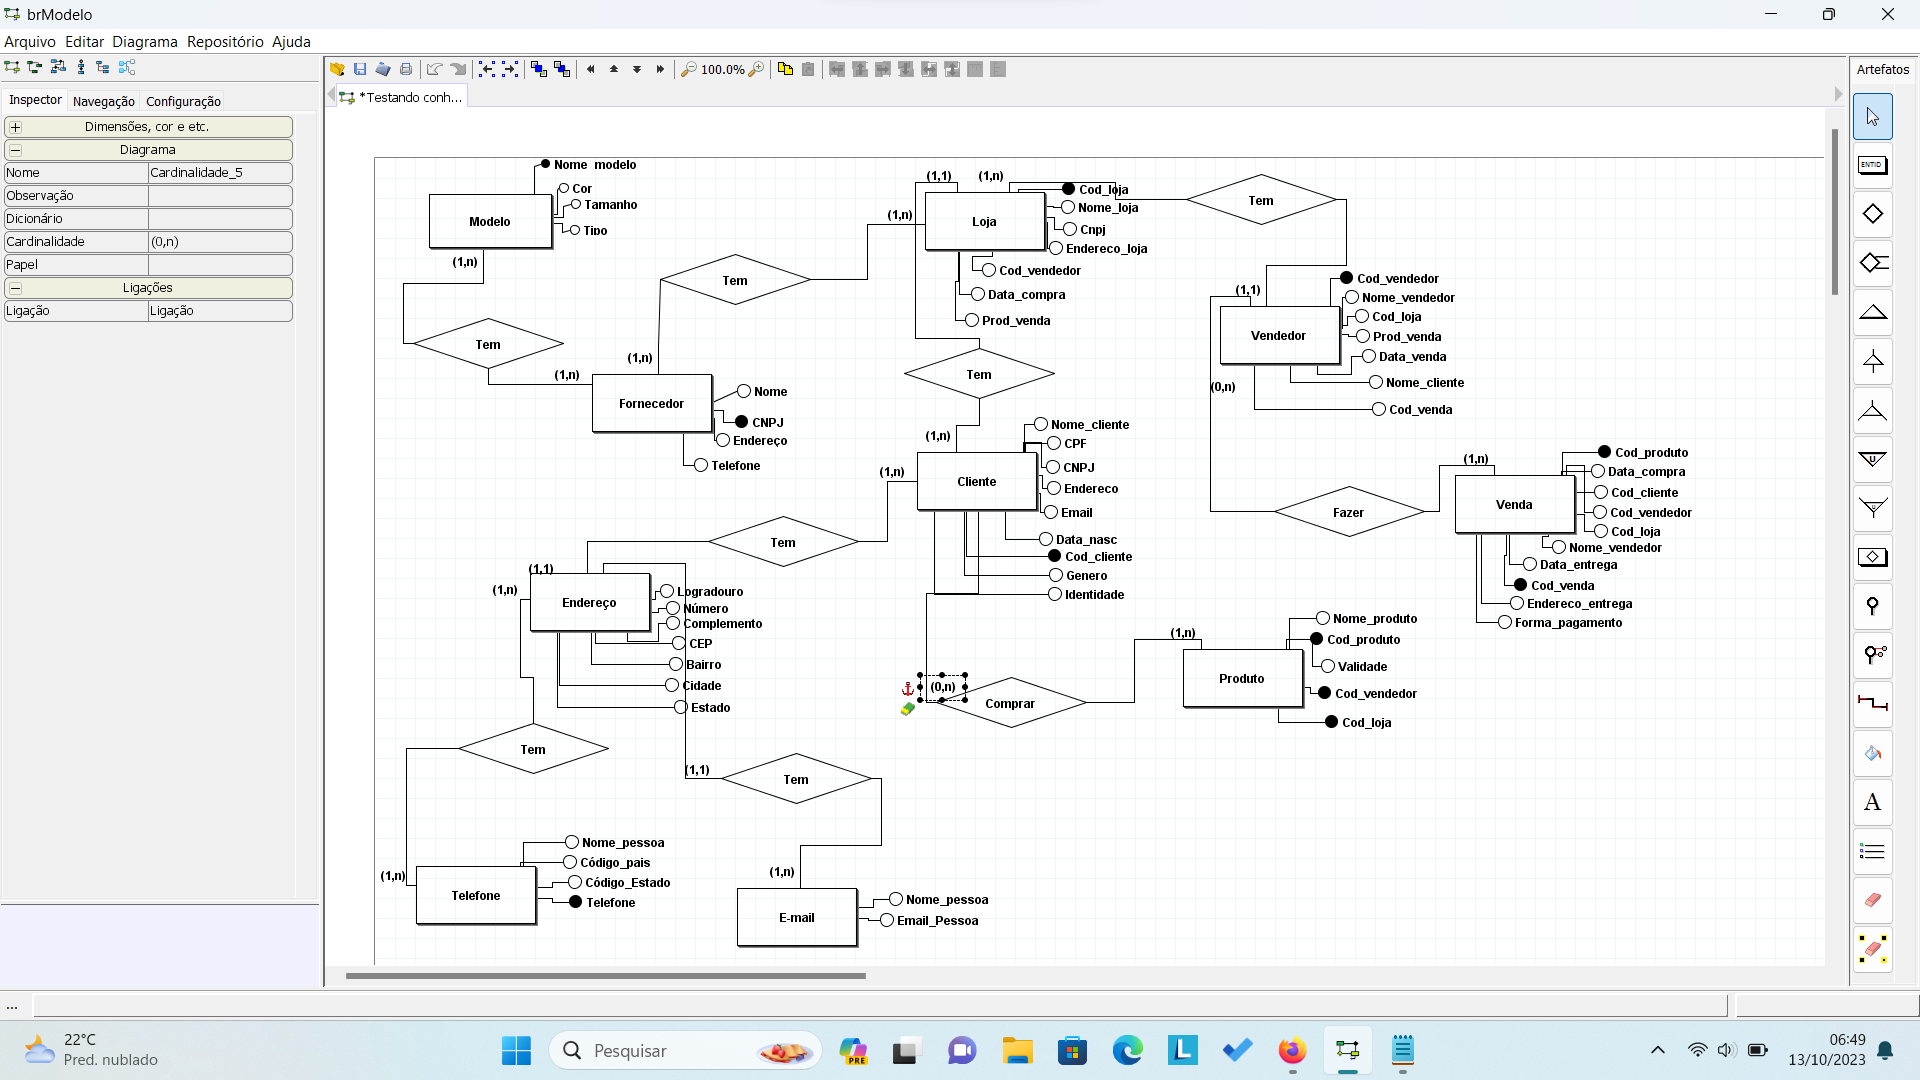
Task: Click the Ligação button in Ligações
Action: click(x=220, y=311)
